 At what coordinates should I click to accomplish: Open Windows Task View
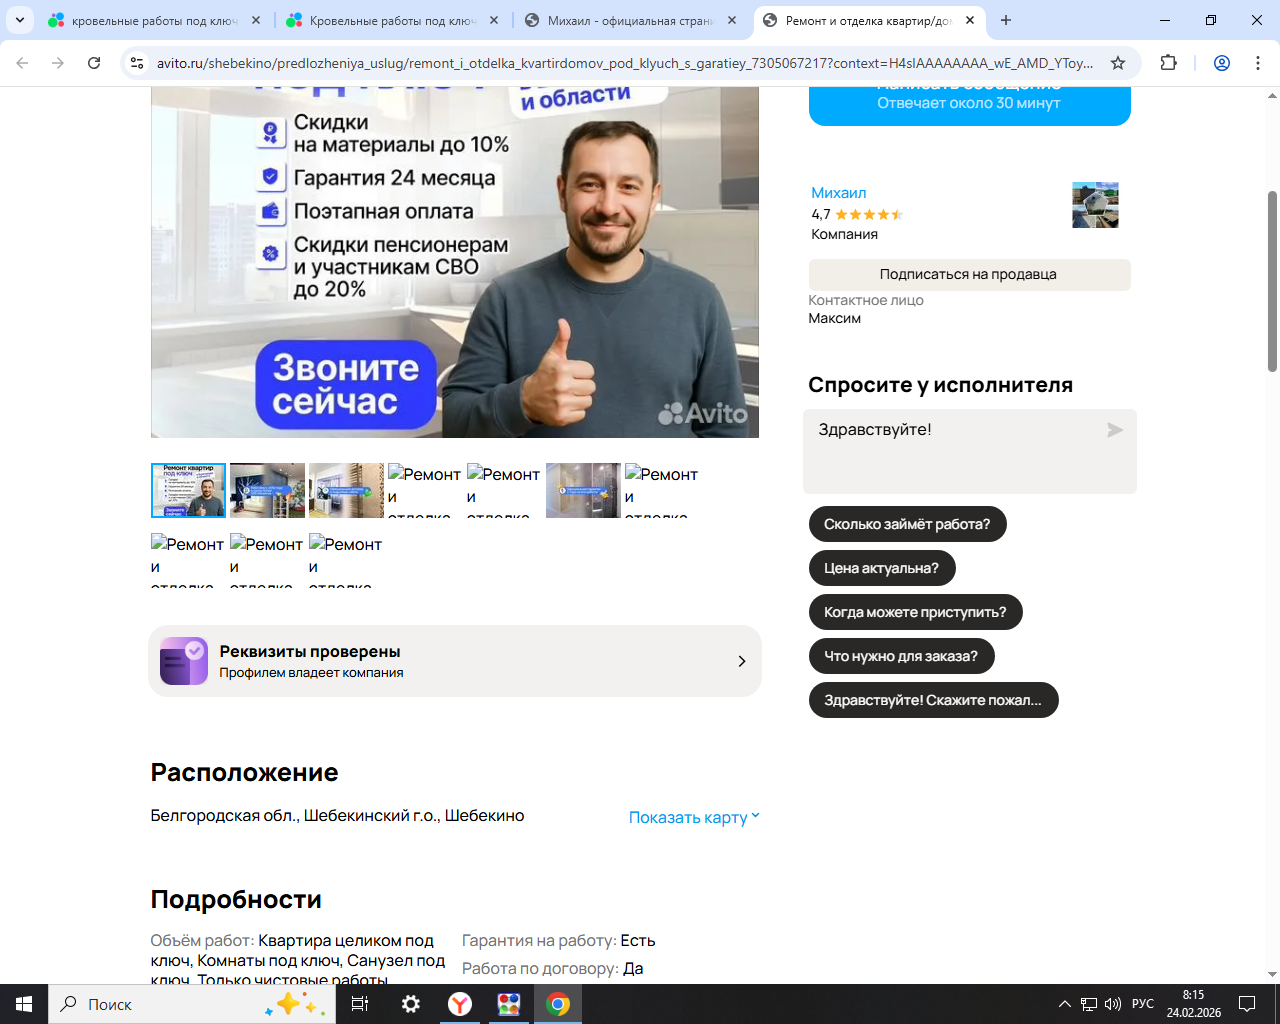[360, 1004]
